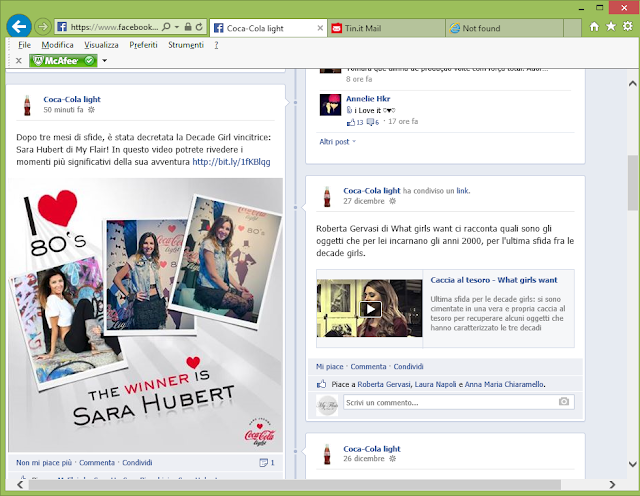The image size is (640, 496).
Task: Click the security lock icon in address bar
Action: pos(188,27)
